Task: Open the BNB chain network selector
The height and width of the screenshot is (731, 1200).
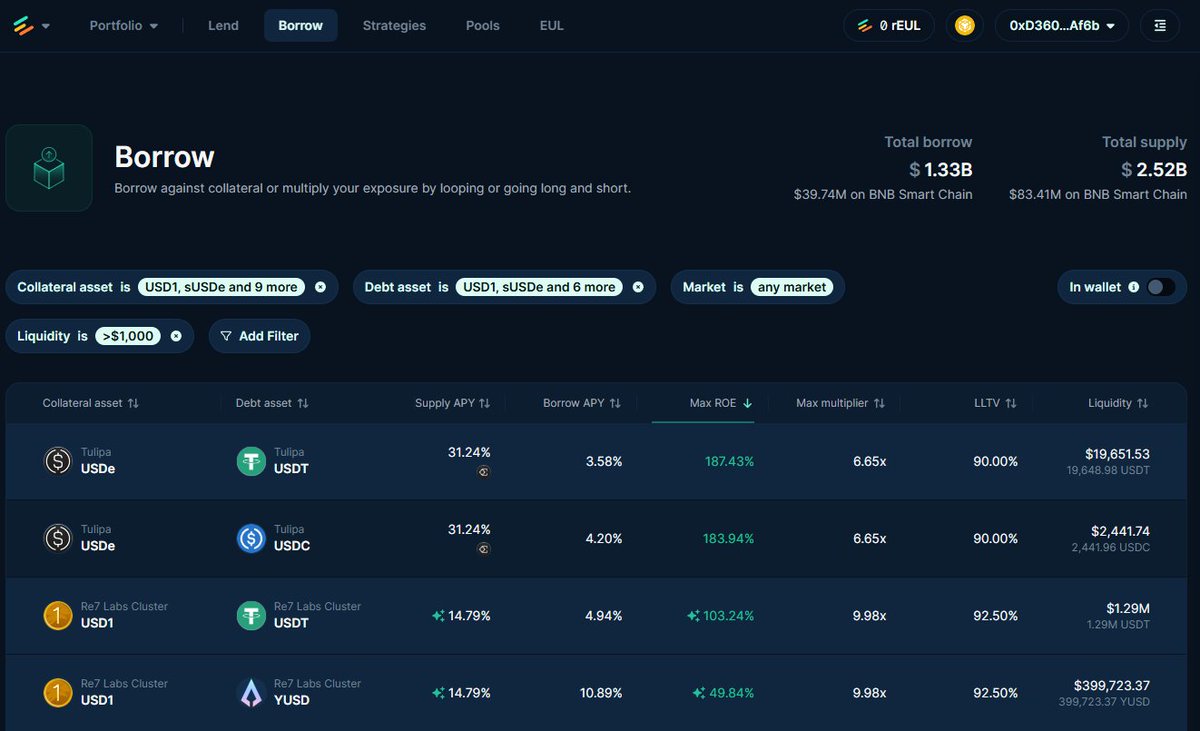Action: click(965, 26)
